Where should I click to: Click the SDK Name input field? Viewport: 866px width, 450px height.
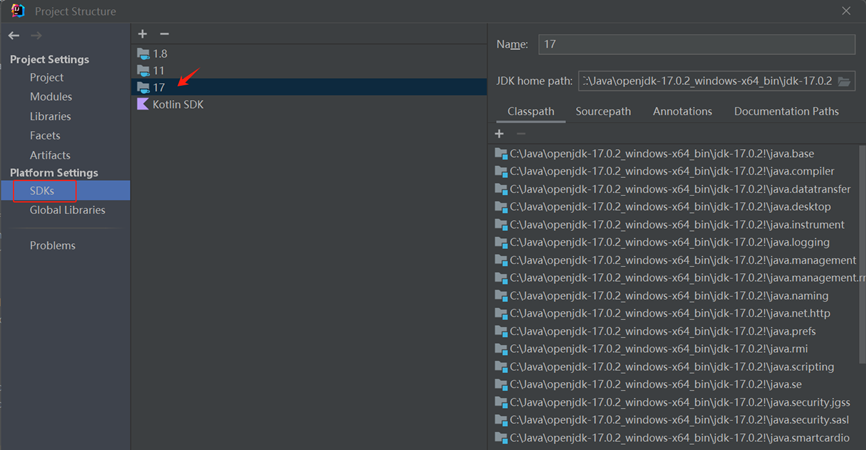[x=696, y=44]
